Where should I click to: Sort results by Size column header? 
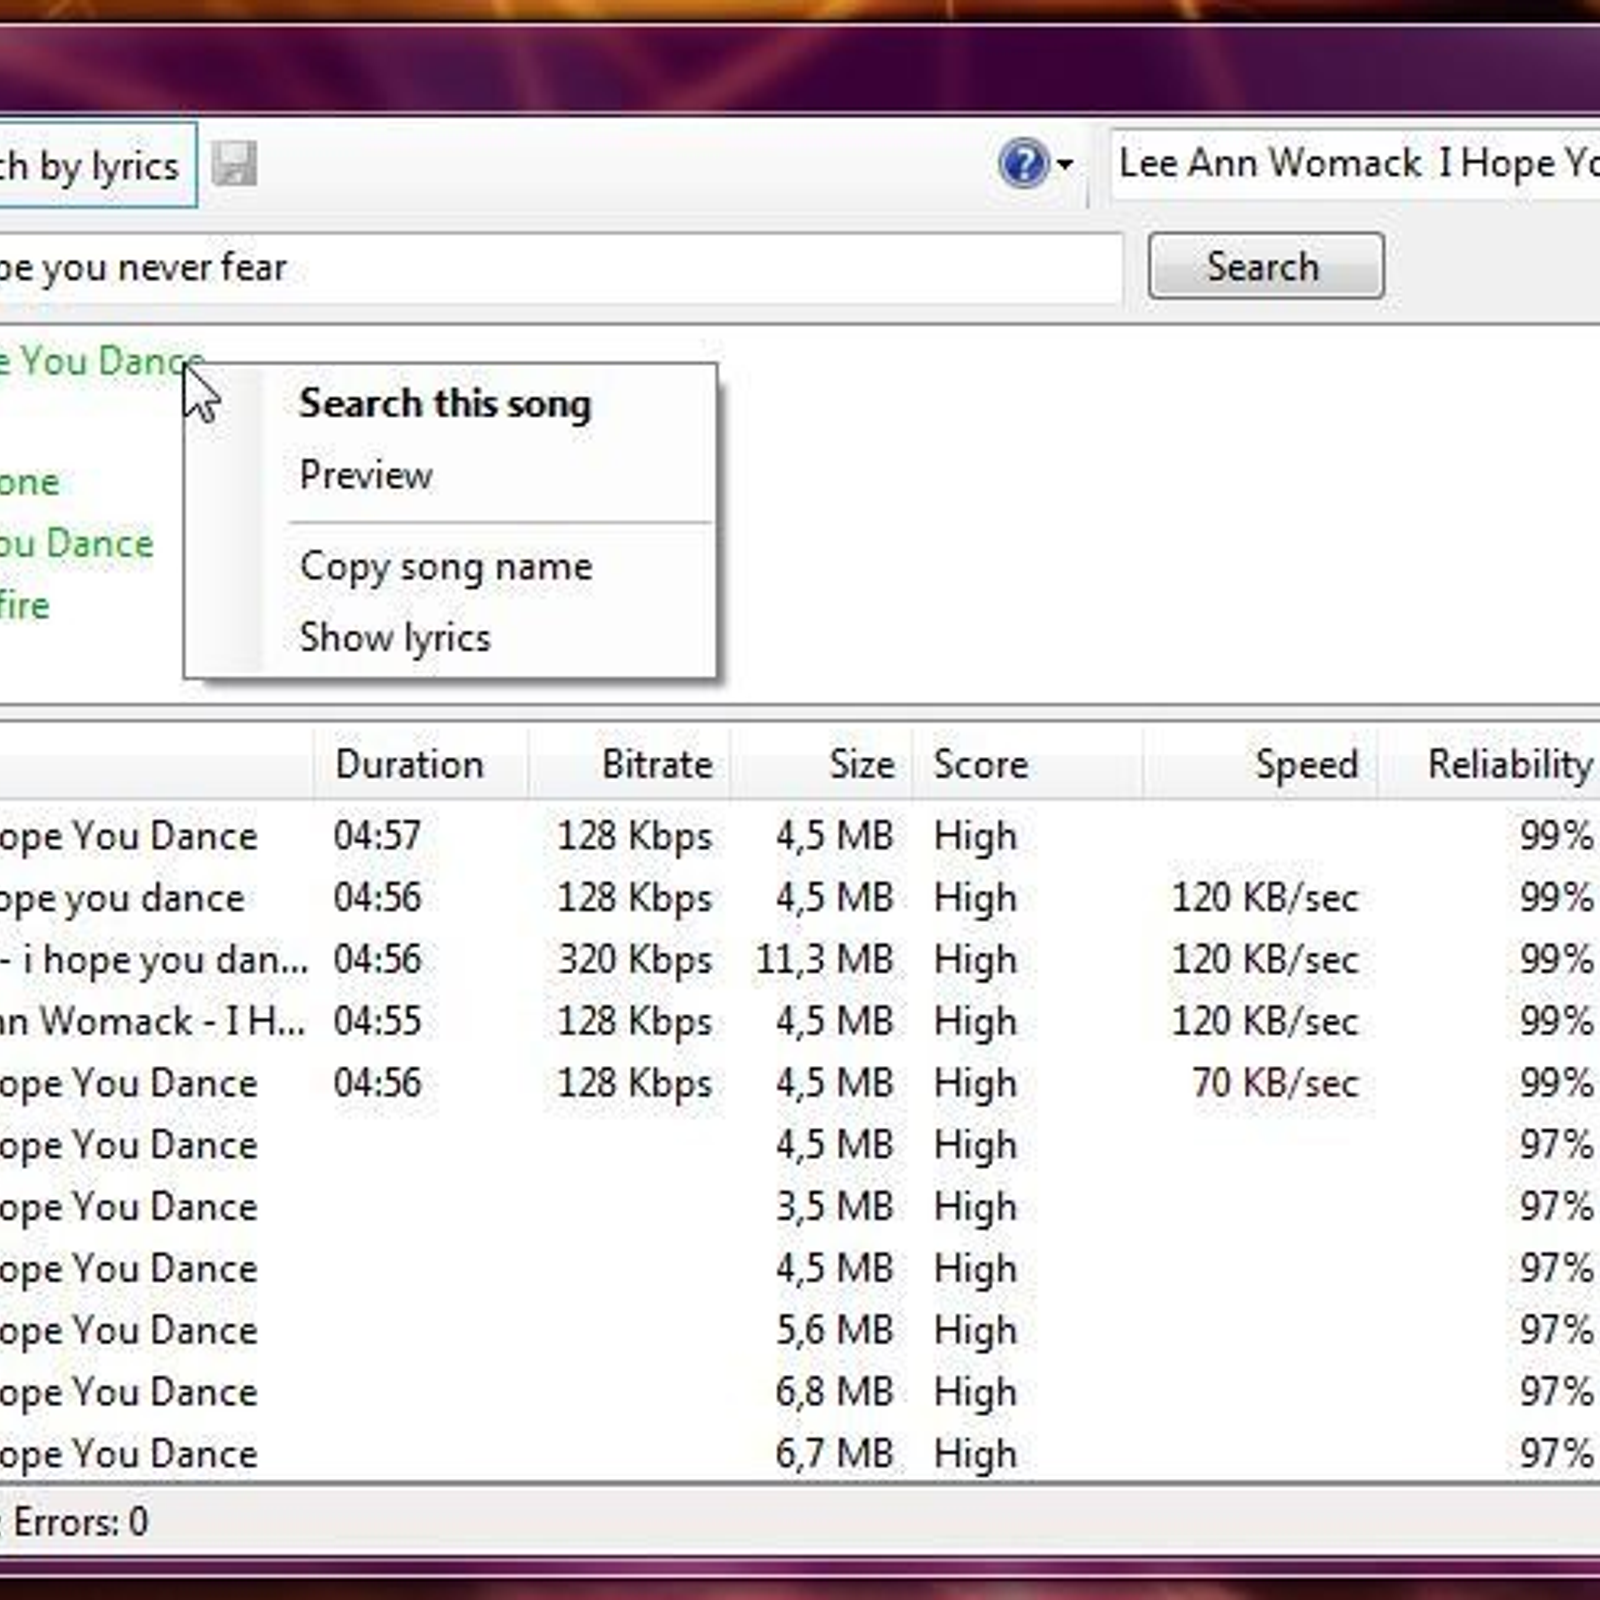tap(821, 764)
